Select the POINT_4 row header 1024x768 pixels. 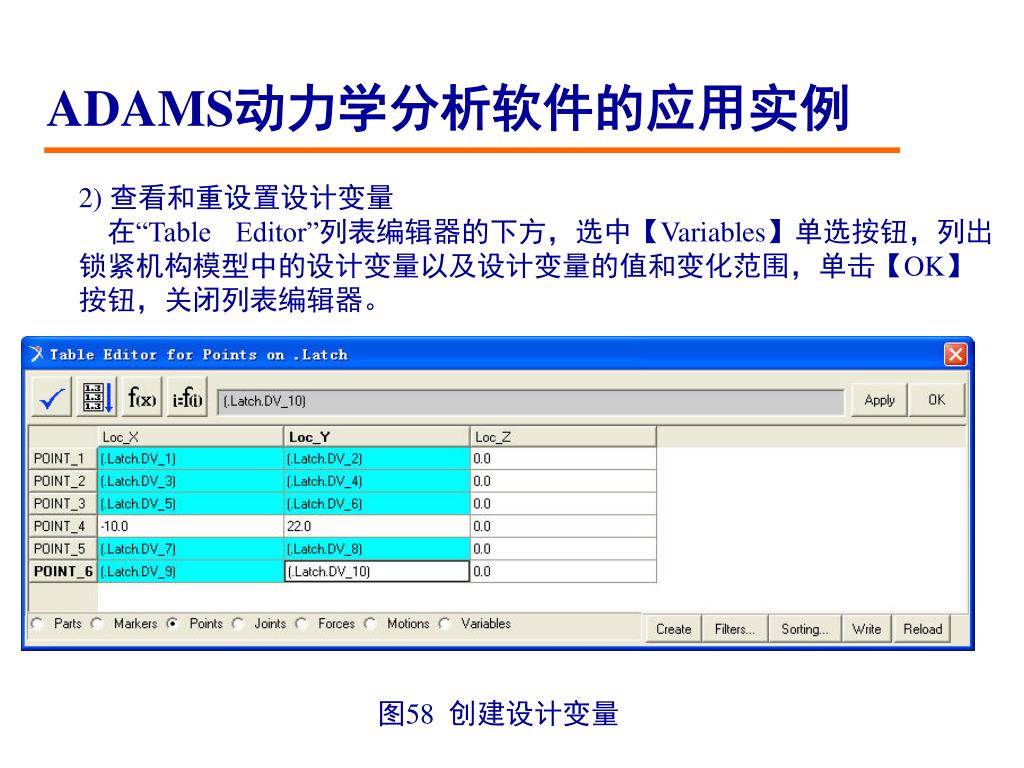click(63, 526)
